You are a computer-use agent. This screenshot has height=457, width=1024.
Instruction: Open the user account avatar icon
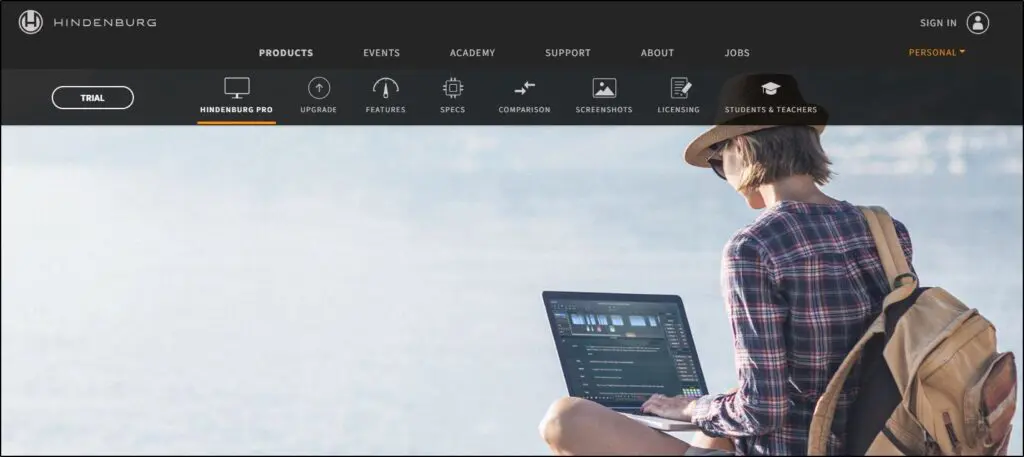(978, 23)
